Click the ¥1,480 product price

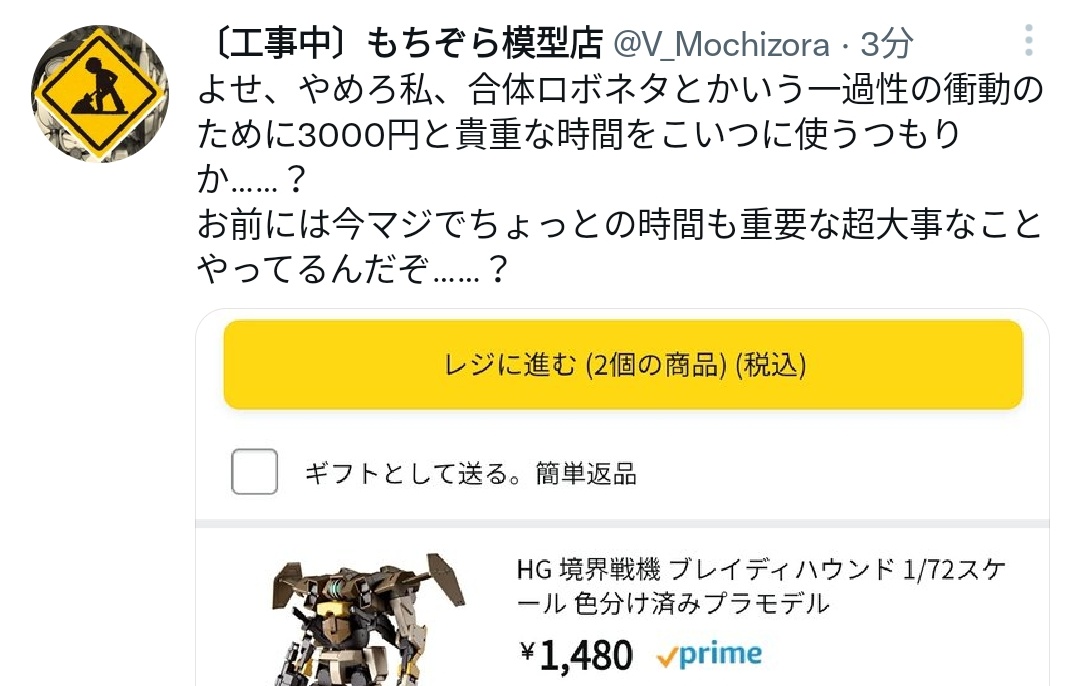click(576, 654)
